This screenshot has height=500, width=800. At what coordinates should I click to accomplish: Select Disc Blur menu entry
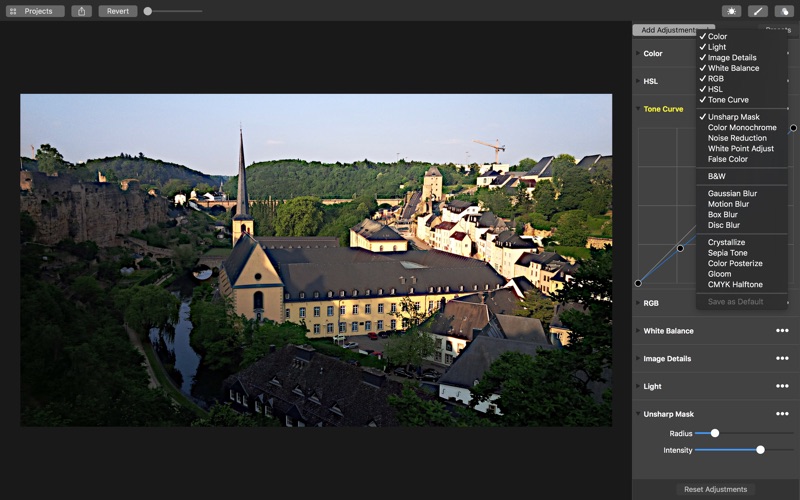click(x=742, y=225)
